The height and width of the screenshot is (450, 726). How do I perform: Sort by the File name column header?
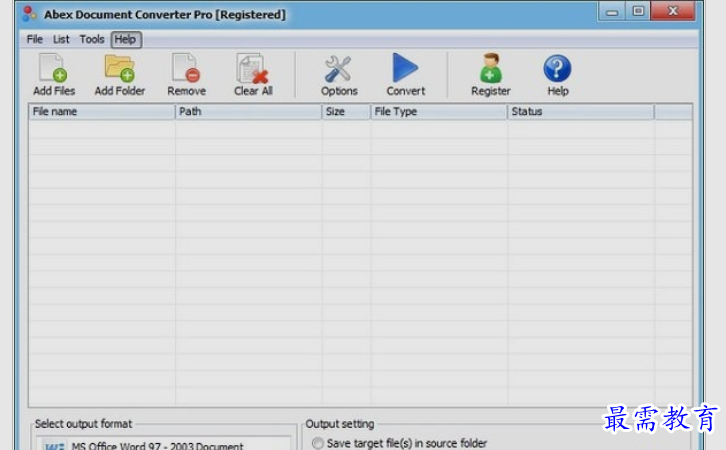pyautogui.click(x=101, y=112)
